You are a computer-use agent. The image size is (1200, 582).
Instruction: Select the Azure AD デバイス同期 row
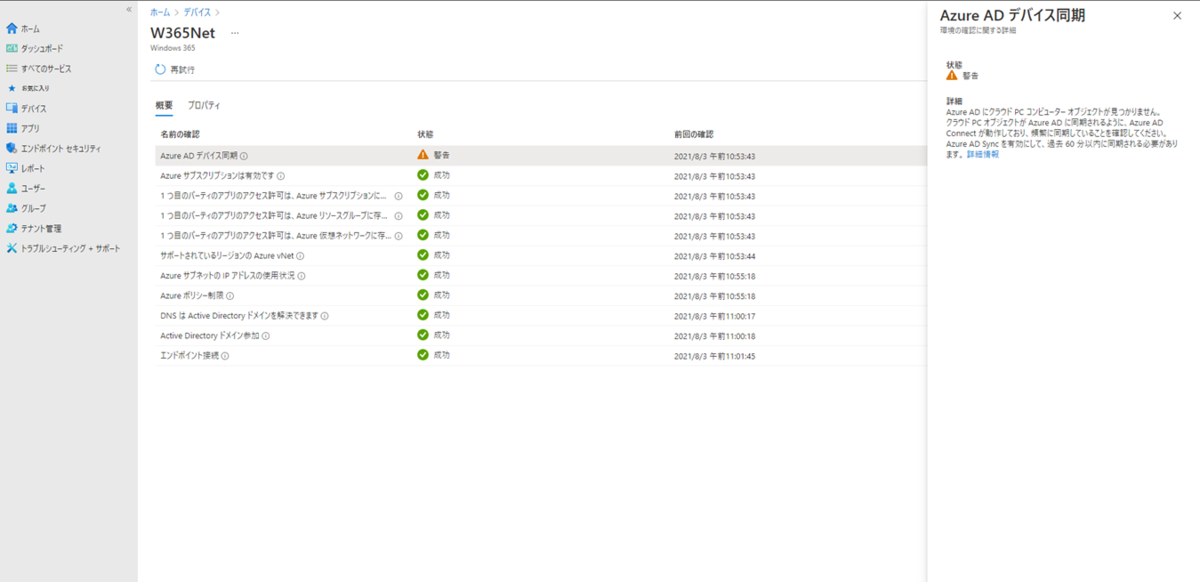click(x=541, y=156)
